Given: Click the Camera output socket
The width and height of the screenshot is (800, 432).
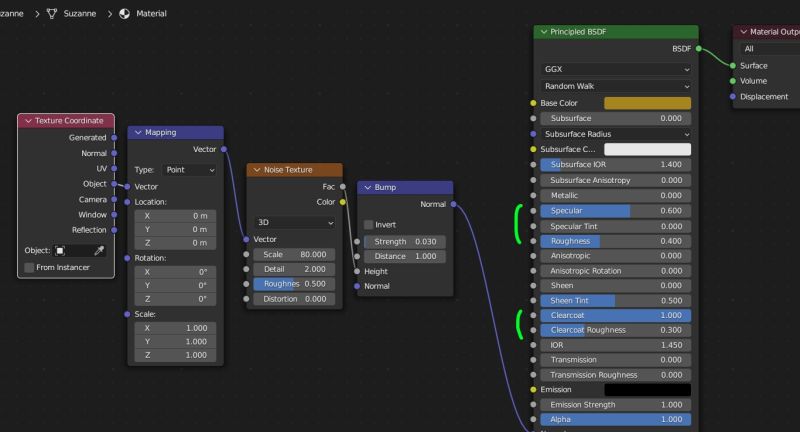Looking at the screenshot, I should (114, 199).
